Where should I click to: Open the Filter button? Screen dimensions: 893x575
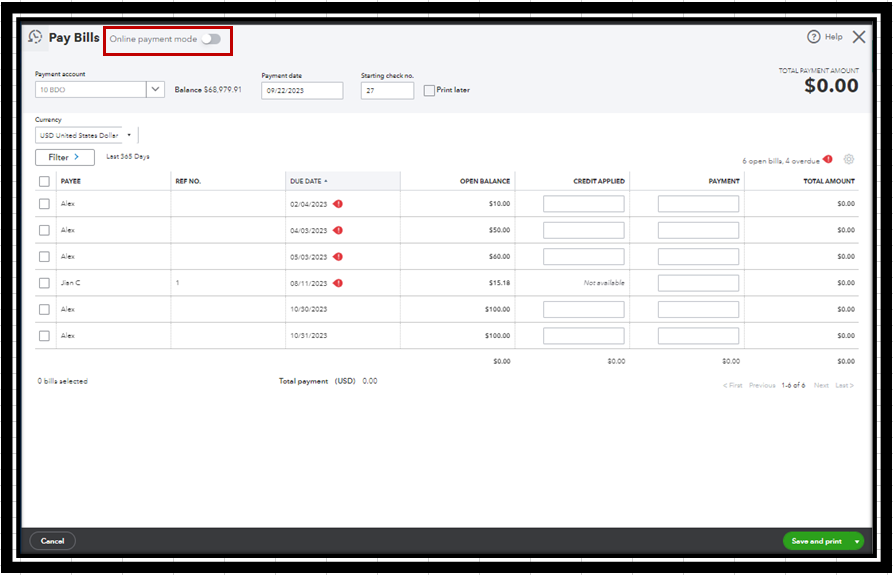[64, 157]
